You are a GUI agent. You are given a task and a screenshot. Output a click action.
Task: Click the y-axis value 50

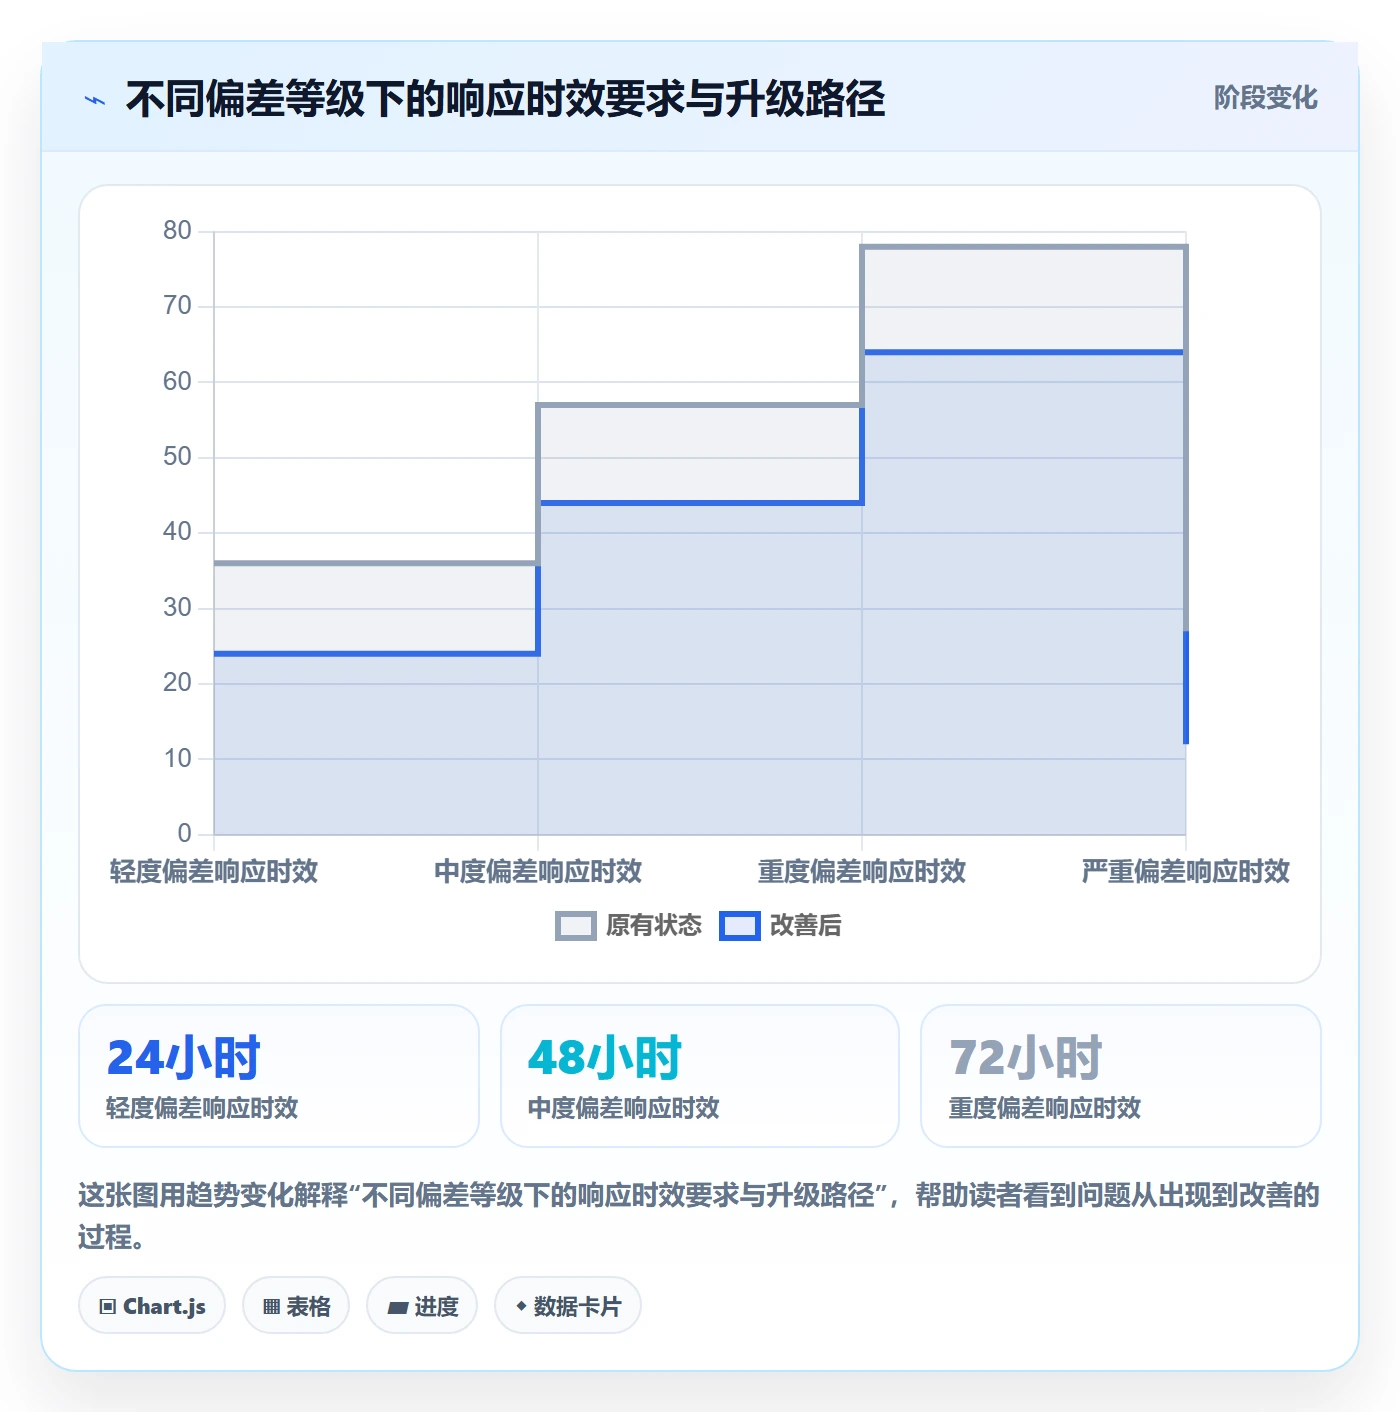177,457
